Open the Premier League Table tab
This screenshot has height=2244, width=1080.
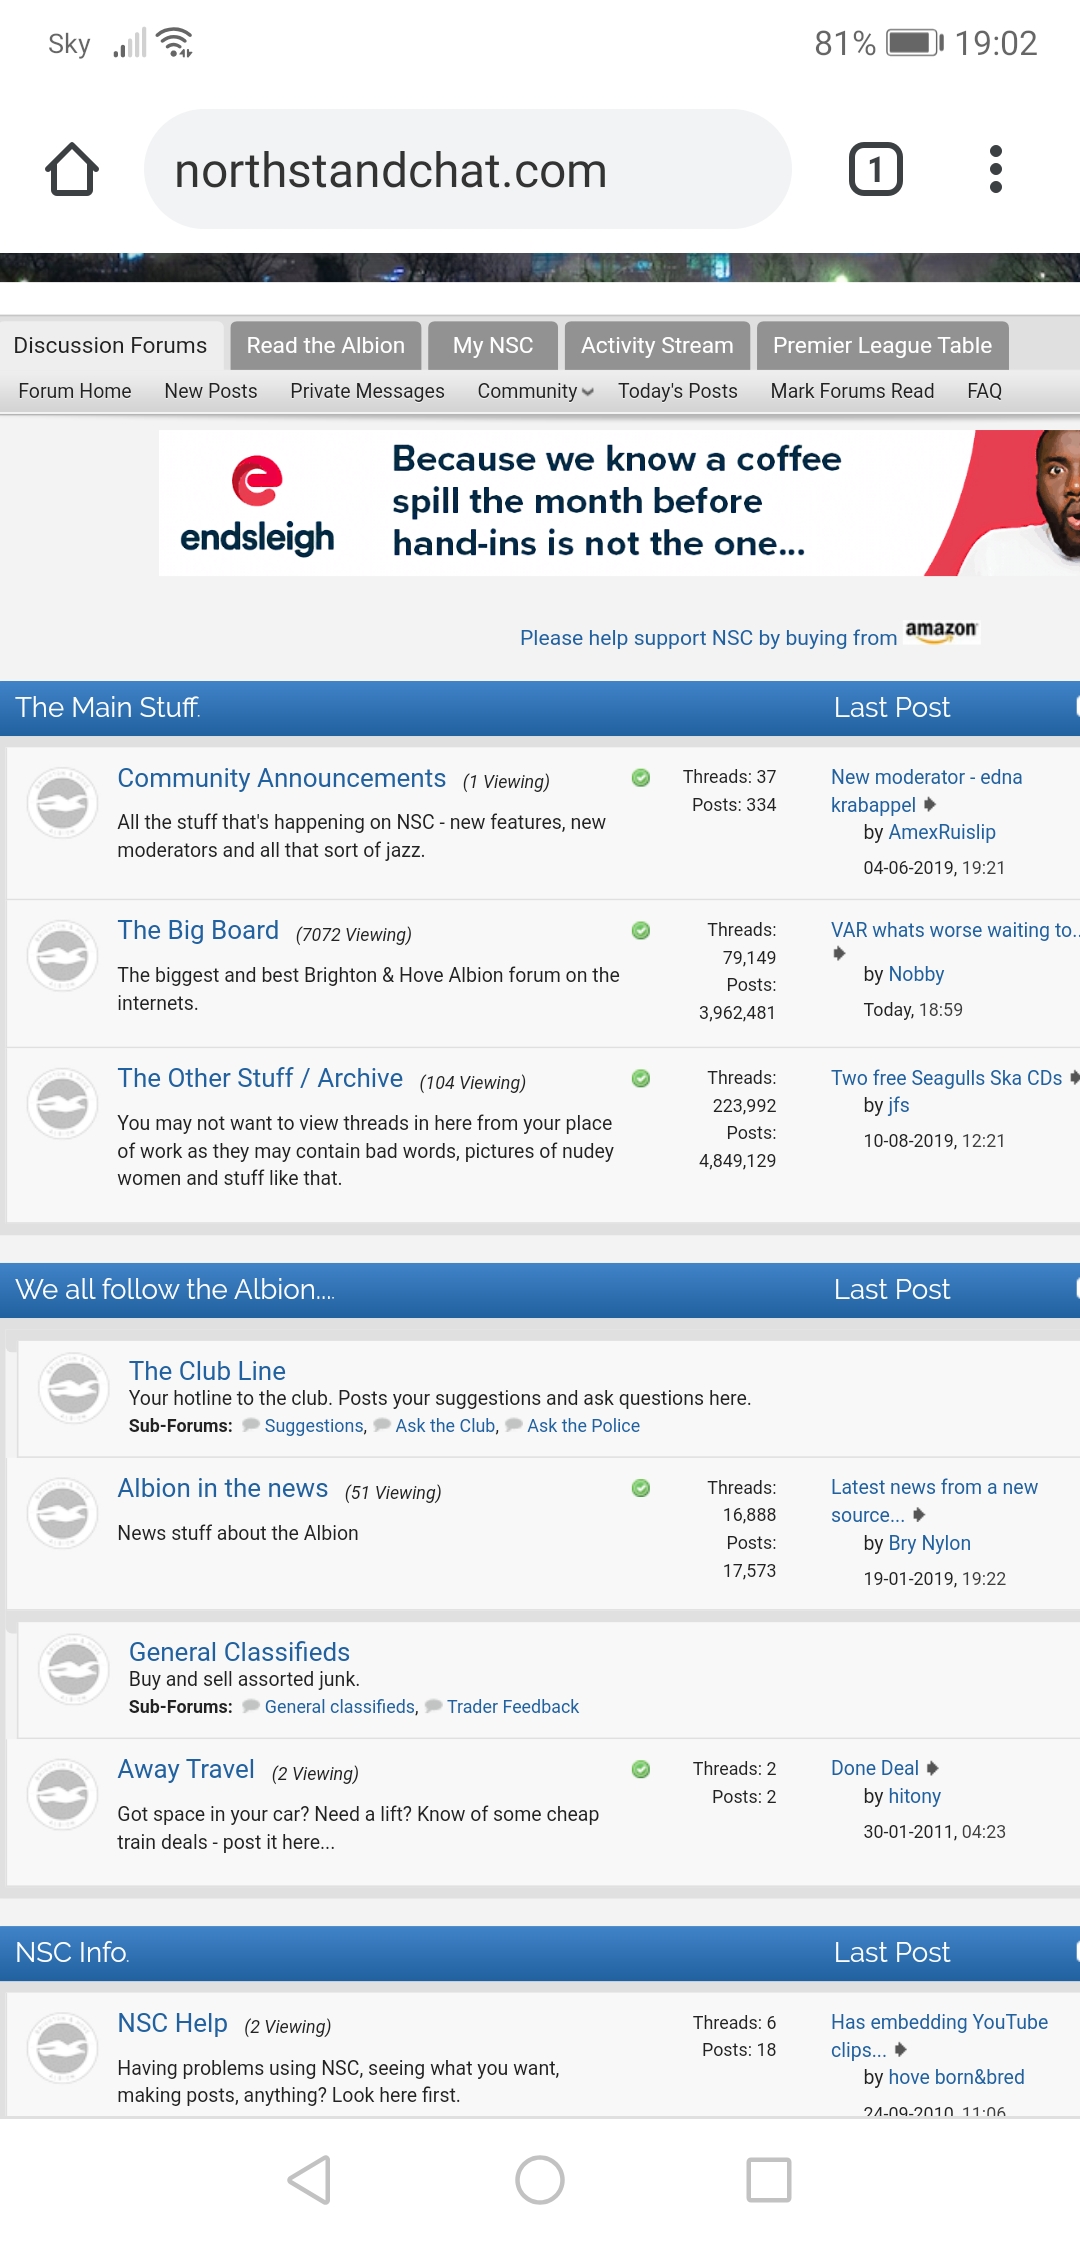coord(882,345)
